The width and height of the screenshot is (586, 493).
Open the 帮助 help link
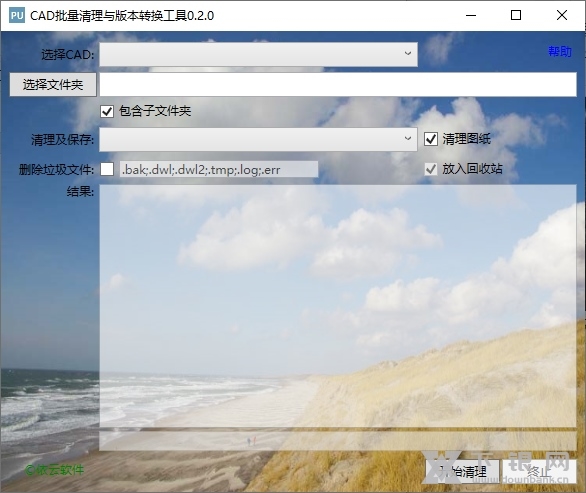(560, 52)
